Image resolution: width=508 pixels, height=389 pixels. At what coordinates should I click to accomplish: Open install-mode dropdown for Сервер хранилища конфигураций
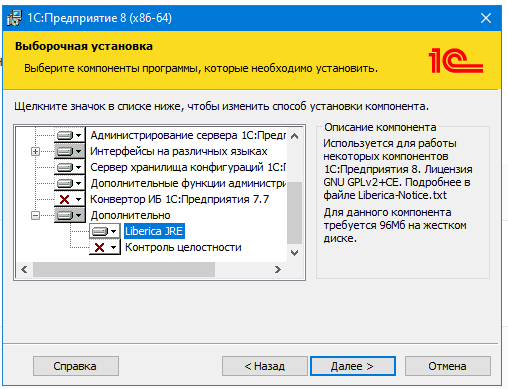(69, 168)
